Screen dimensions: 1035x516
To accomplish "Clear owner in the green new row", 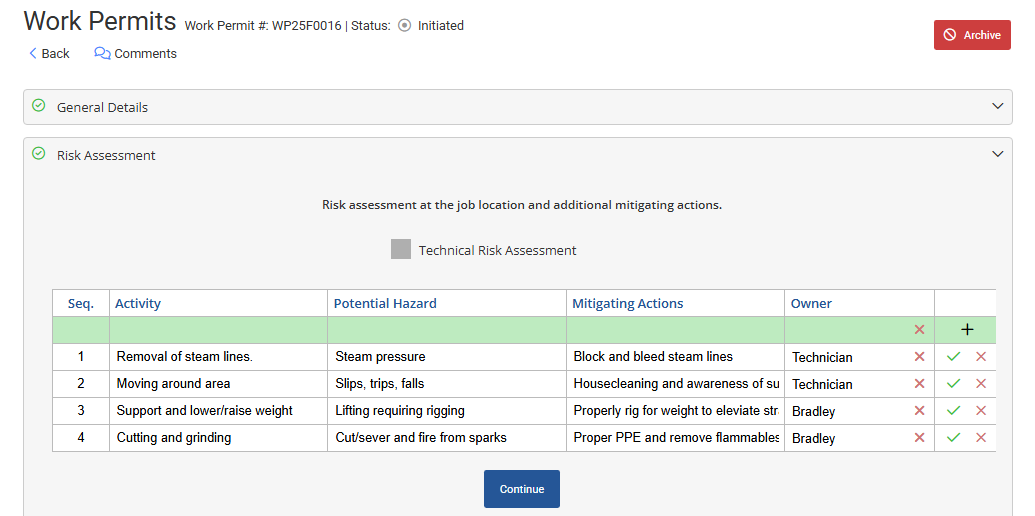I will 919,330.
